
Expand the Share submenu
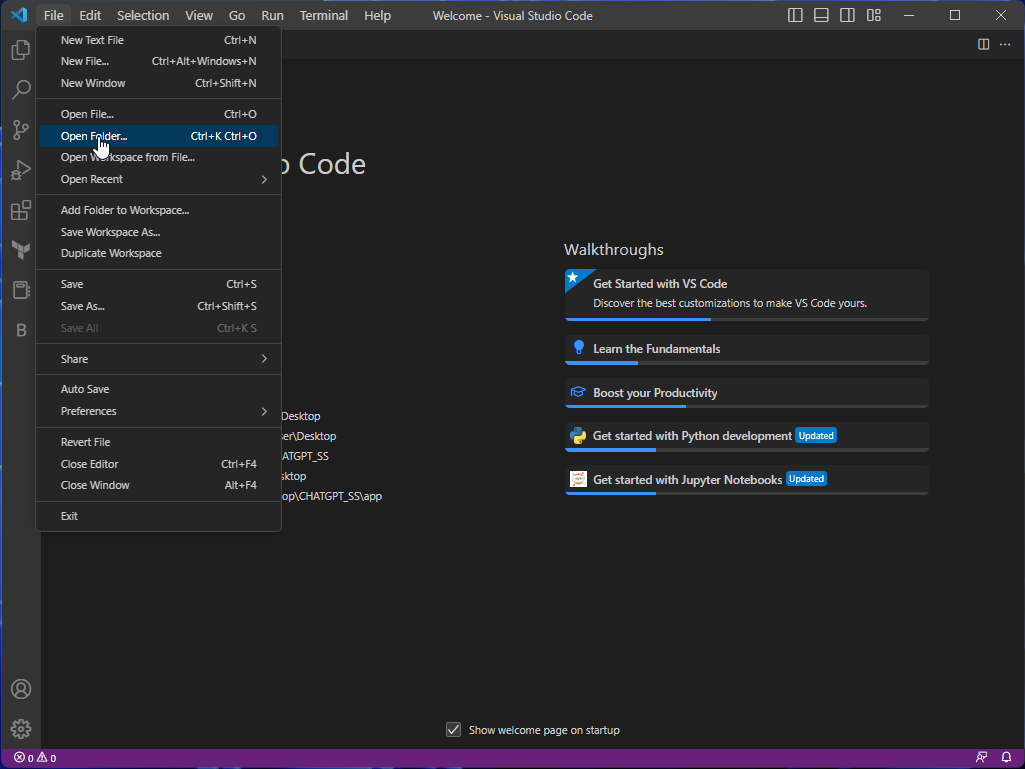pos(158,359)
